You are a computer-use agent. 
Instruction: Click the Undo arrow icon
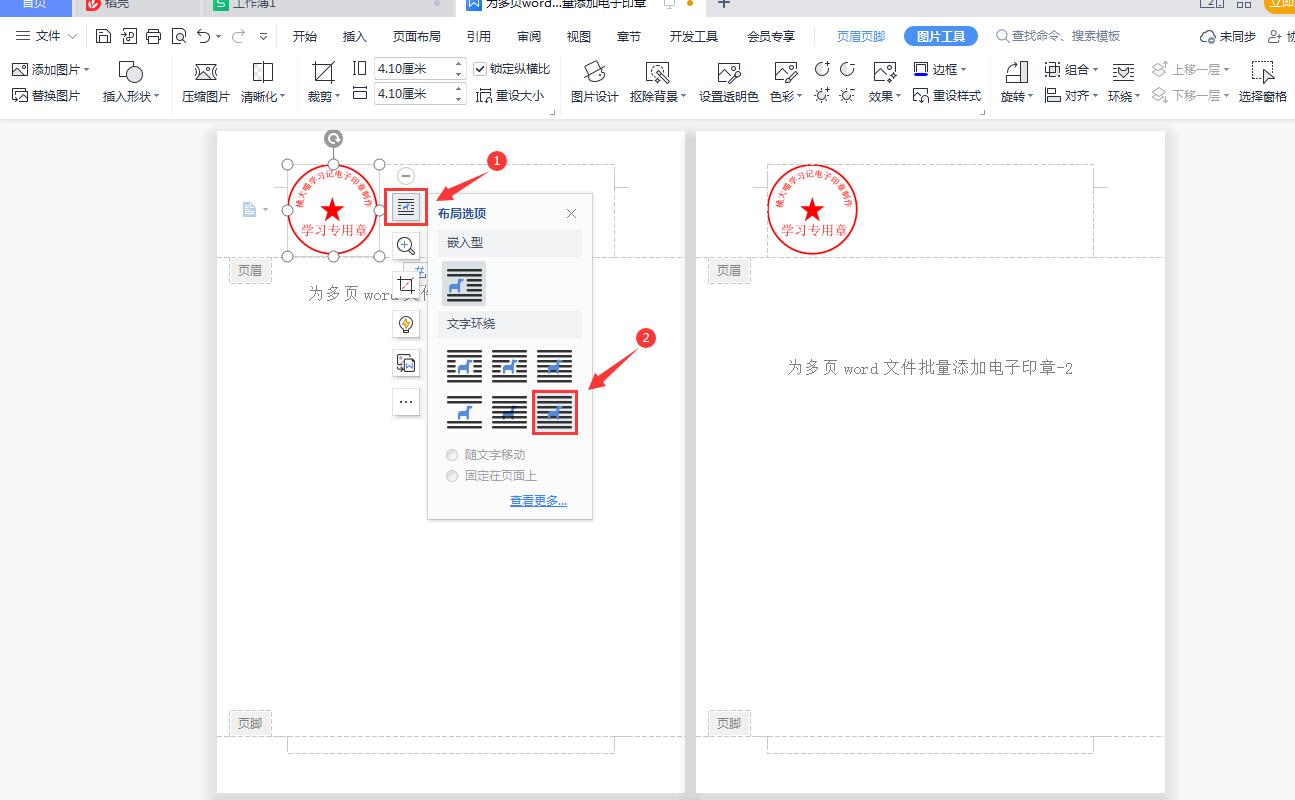tap(204, 36)
